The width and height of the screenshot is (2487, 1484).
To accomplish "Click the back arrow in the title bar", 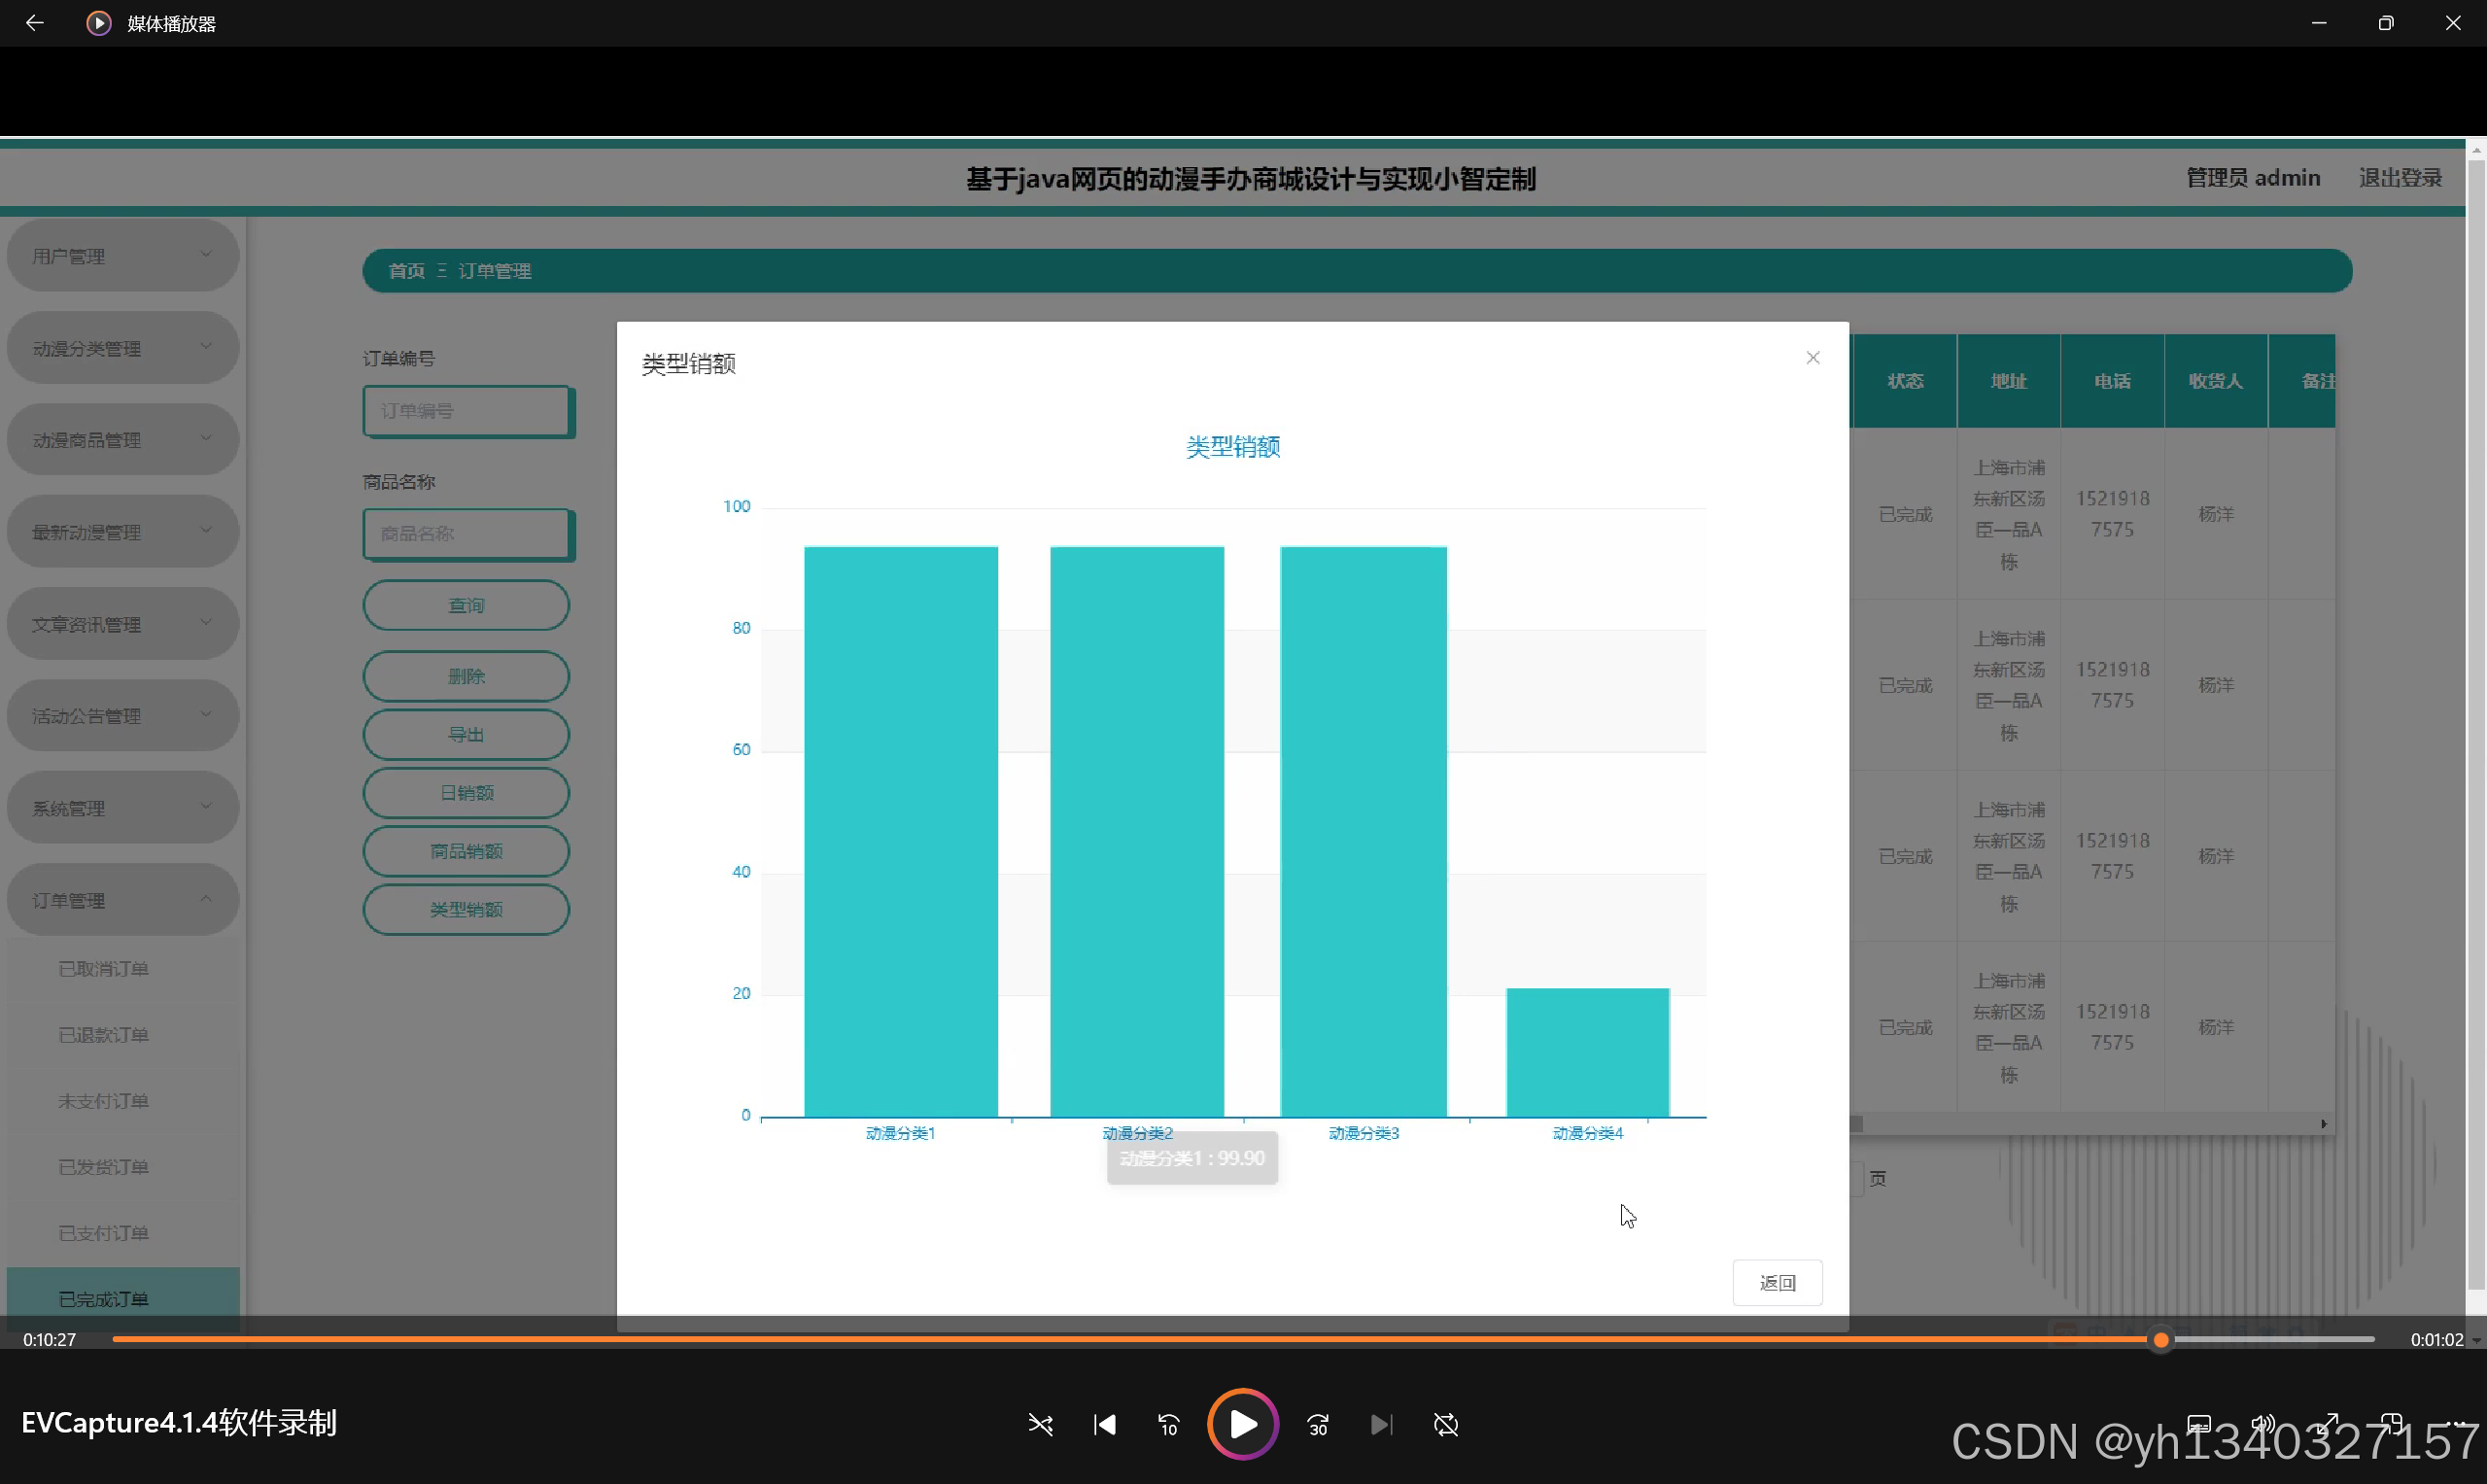I will pos(34,23).
